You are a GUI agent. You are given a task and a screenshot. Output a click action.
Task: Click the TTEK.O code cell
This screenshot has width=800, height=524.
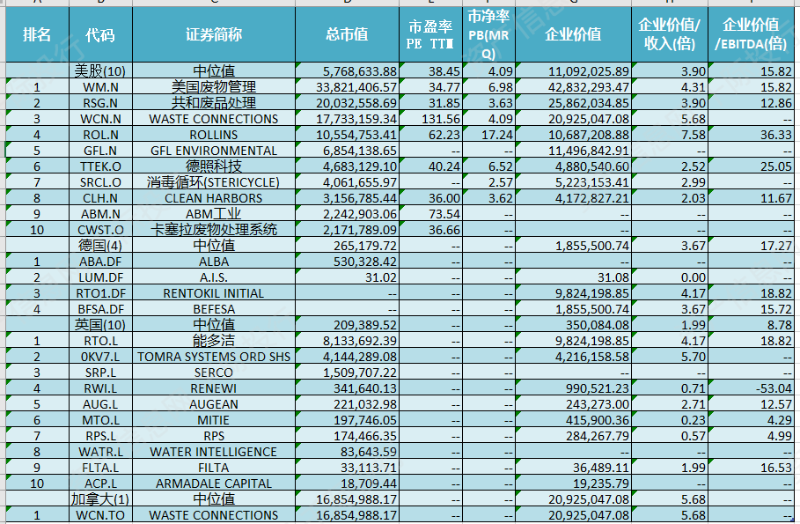[101, 166]
